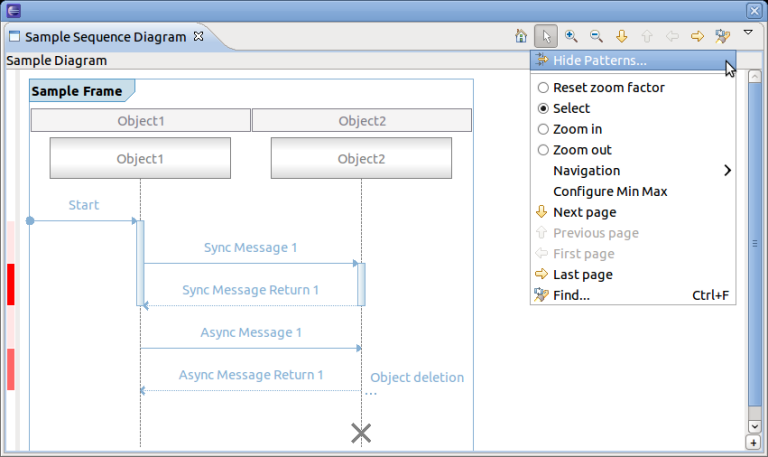This screenshot has height=457, width=768.
Task: Activate the Select arrow tool in toolbar
Action: (x=546, y=37)
